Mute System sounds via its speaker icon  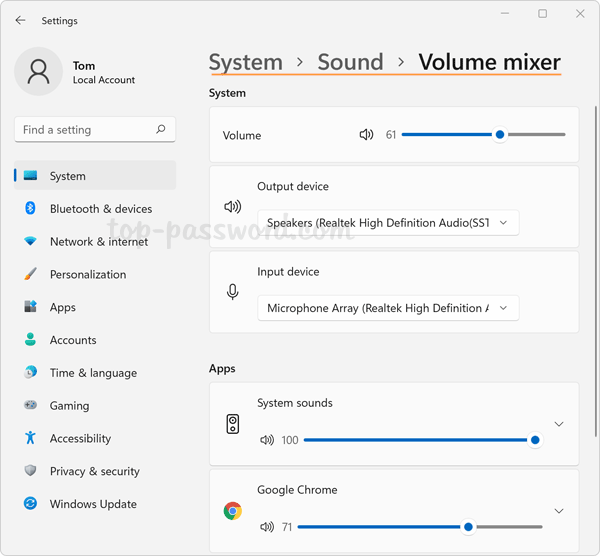click(267, 440)
